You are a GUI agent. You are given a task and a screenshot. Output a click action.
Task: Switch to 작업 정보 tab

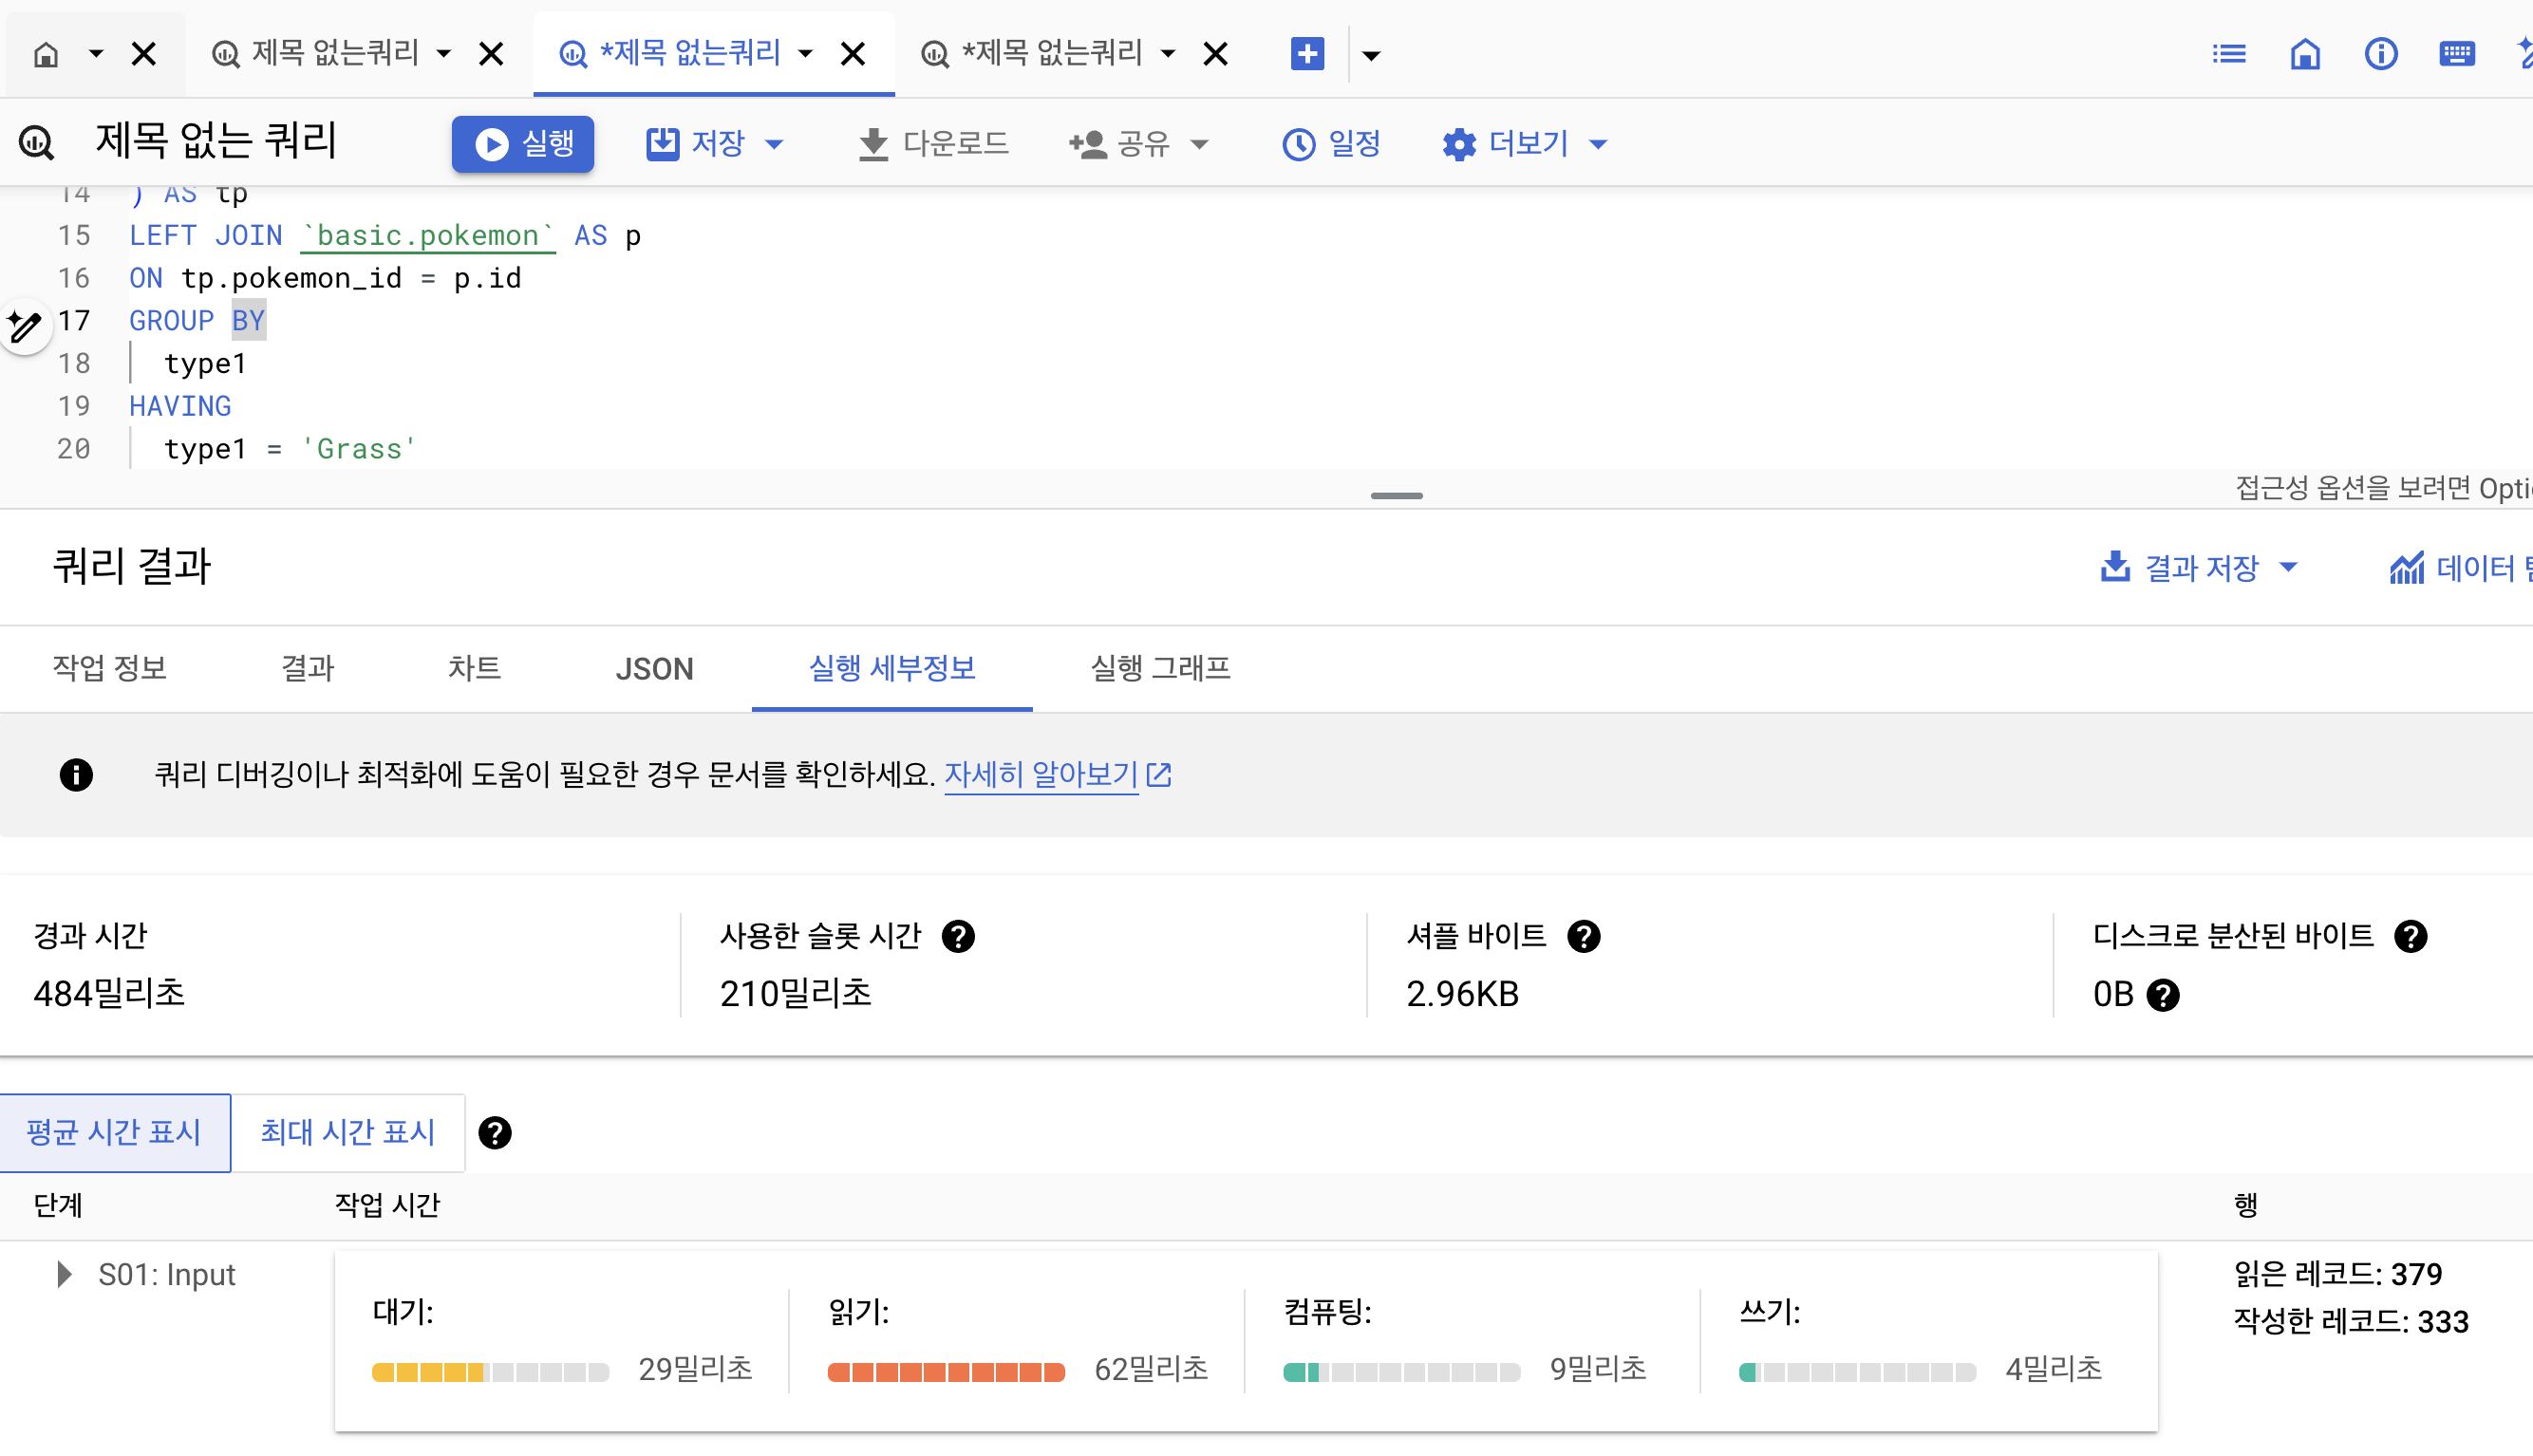(x=110, y=668)
